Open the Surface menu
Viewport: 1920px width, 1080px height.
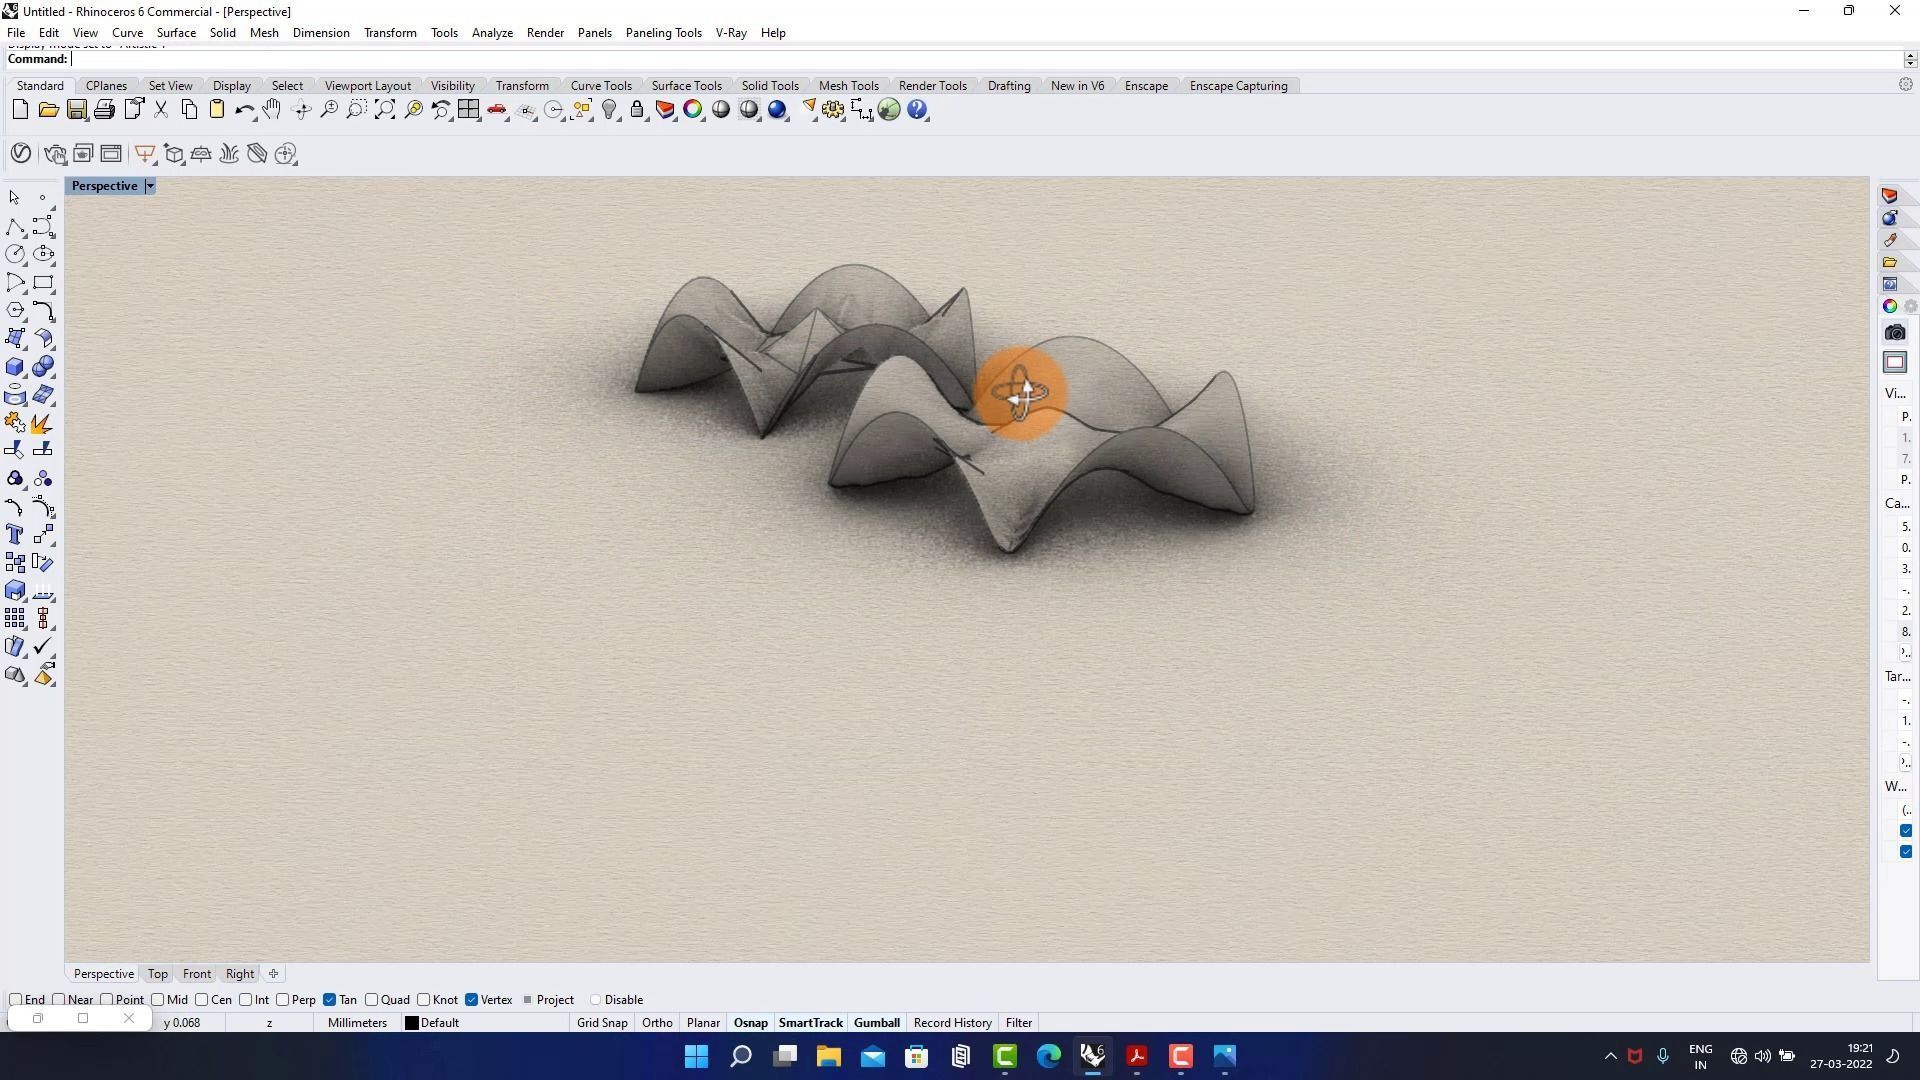pyautogui.click(x=176, y=32)
